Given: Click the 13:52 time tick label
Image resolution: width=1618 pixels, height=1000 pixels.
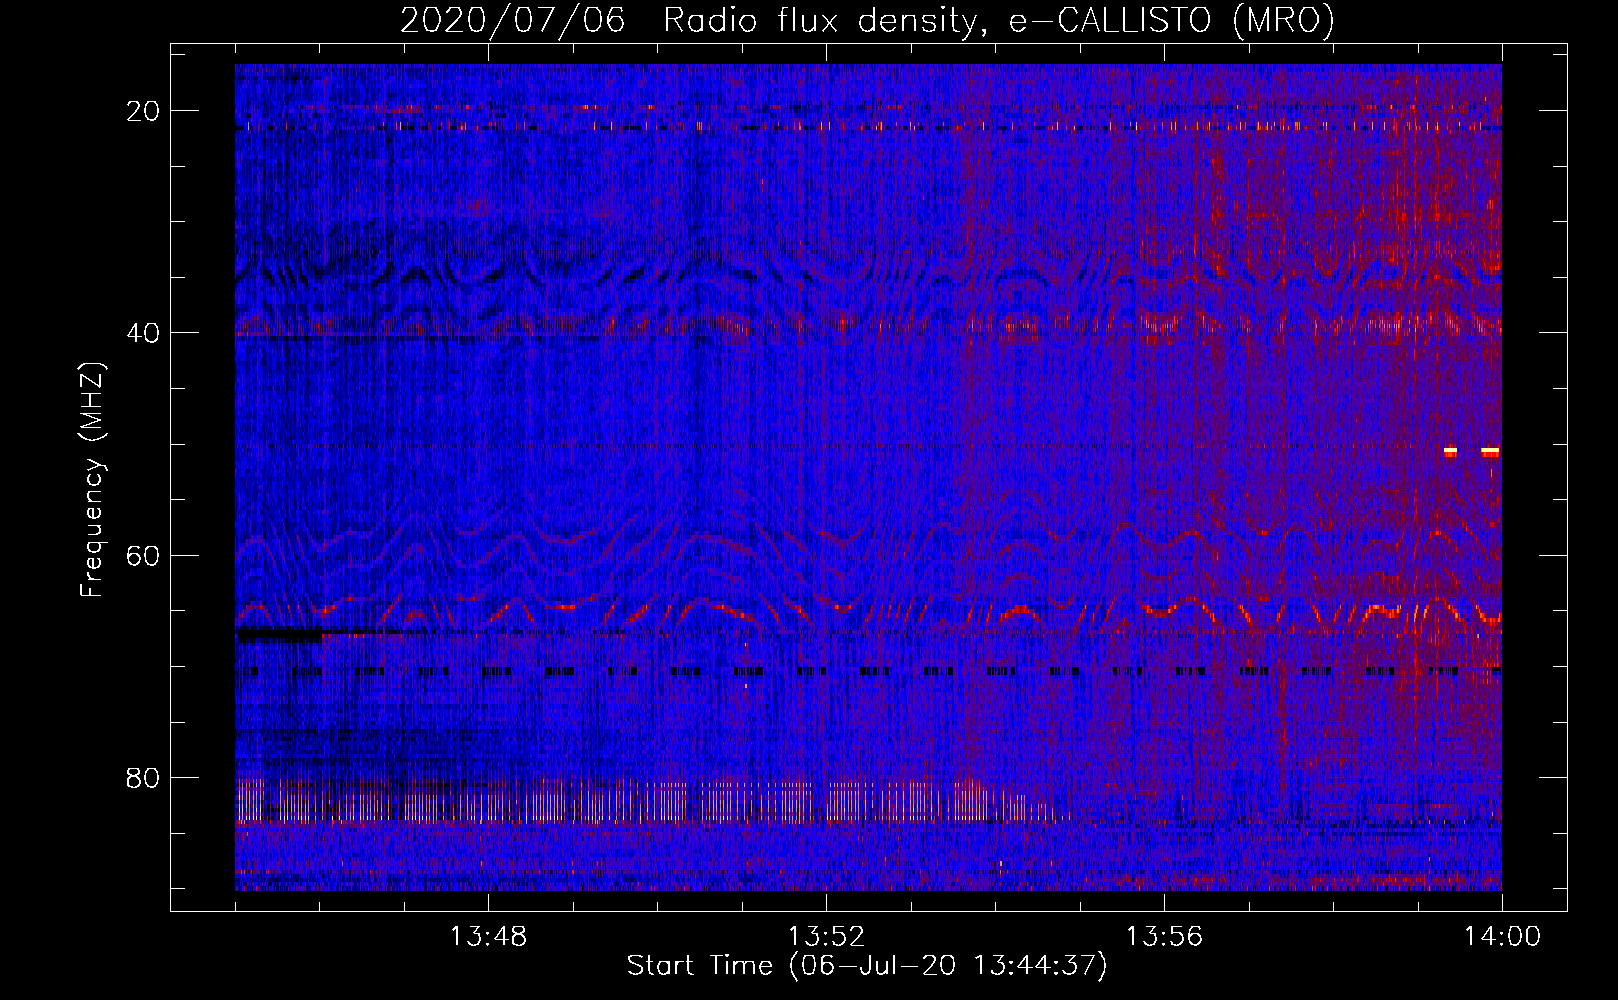Looking at the screenshot, I should [826, 937].
